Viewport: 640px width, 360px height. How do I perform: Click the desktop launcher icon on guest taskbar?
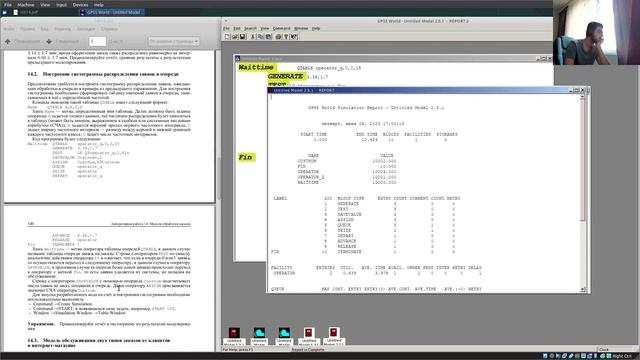coord(4,12)
